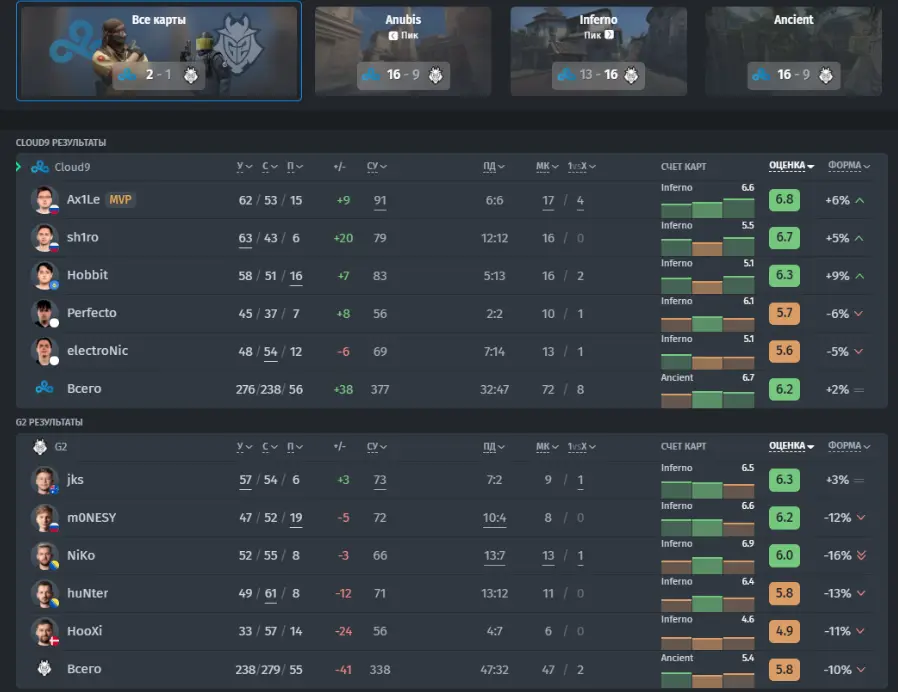Screen dimensions: 898x692
Task: Click huNter 13:12 opening duels value
Action: [494, 593]
